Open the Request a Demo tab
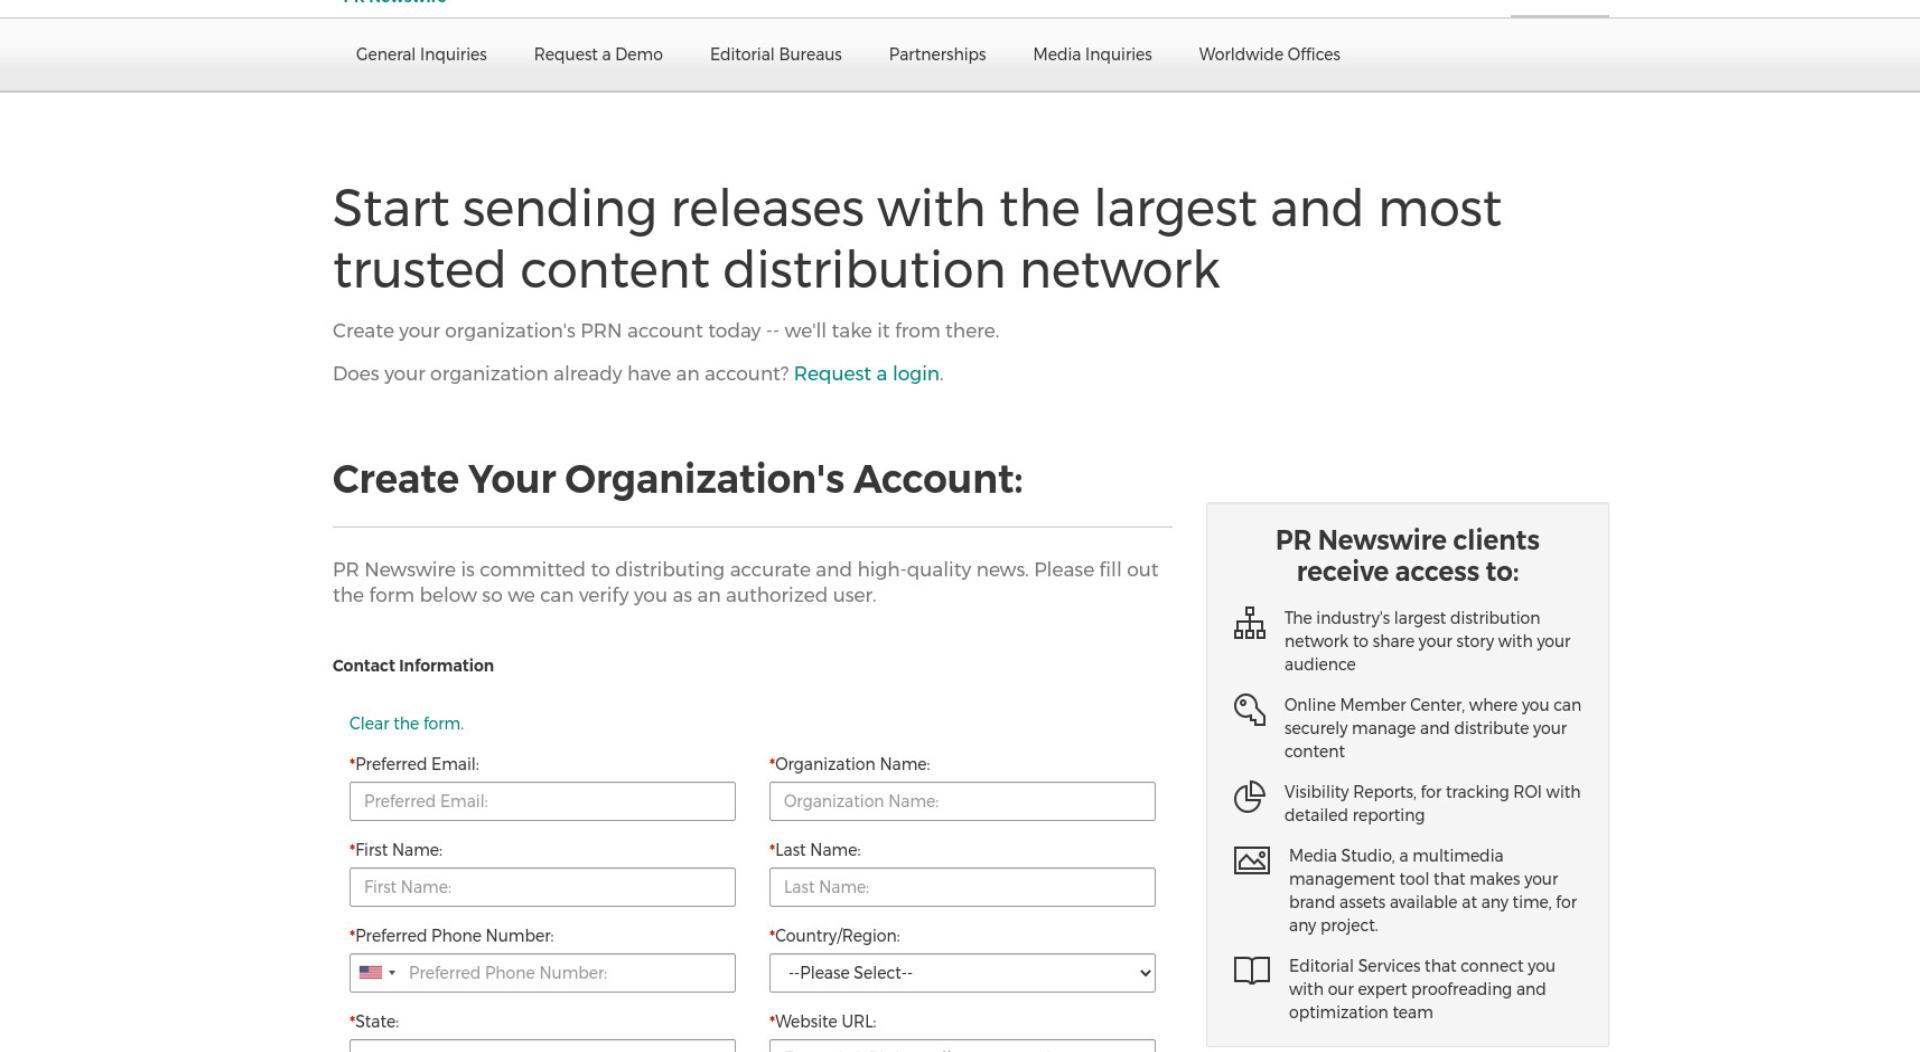This screenshot has height=1052, width=1920. pos(598,55)
